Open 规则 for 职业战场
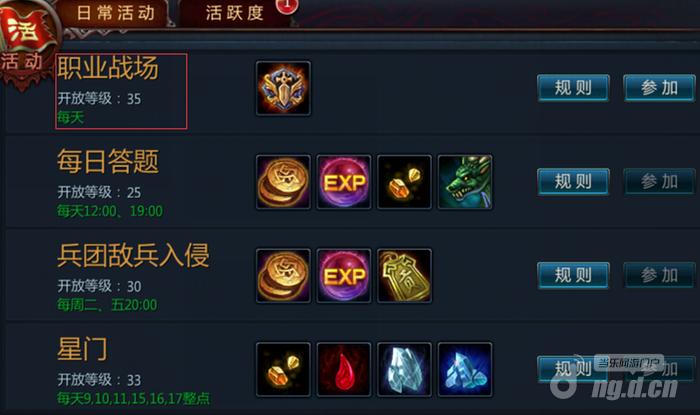This screenshot has width=700, height=415. [573, 88]
